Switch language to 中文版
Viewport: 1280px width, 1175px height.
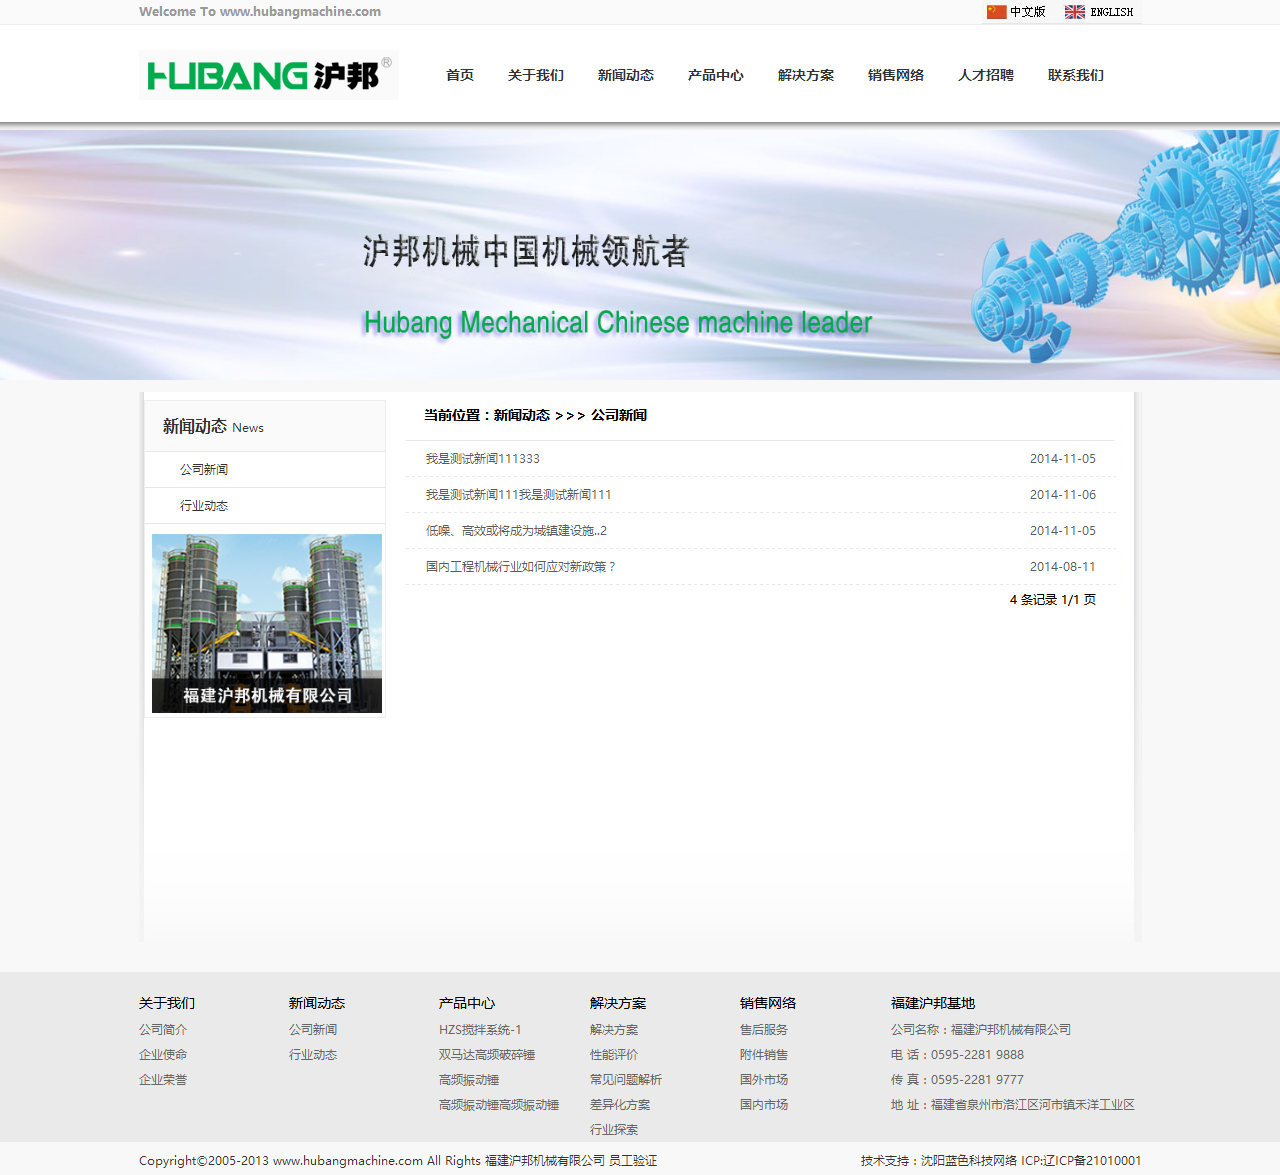tap(1027, 12)
